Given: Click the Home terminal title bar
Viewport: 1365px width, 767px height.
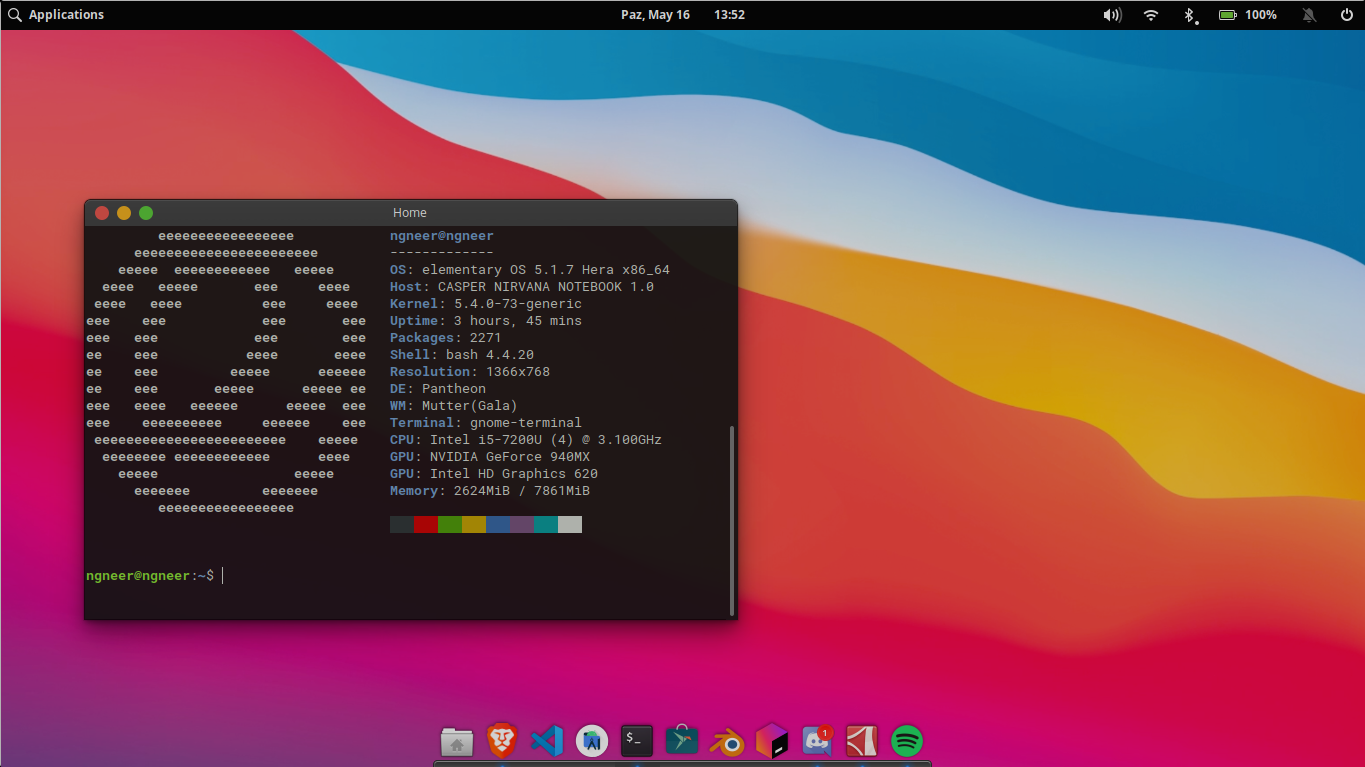Looking at the screenshot, I should 410,213.
